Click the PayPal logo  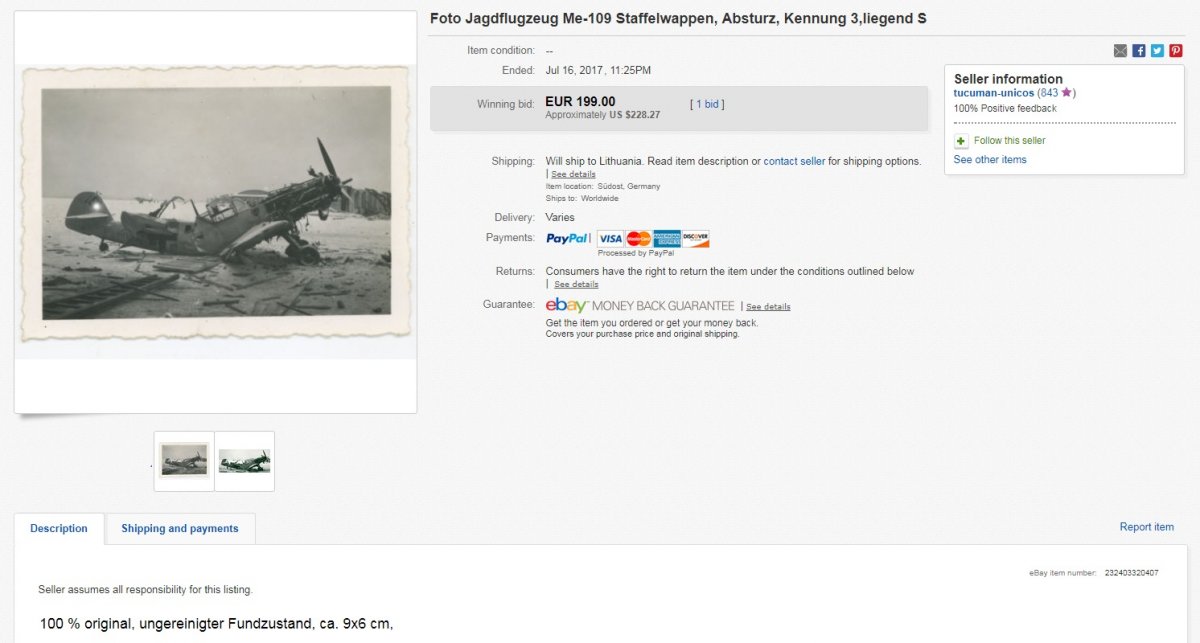(567, 238)
